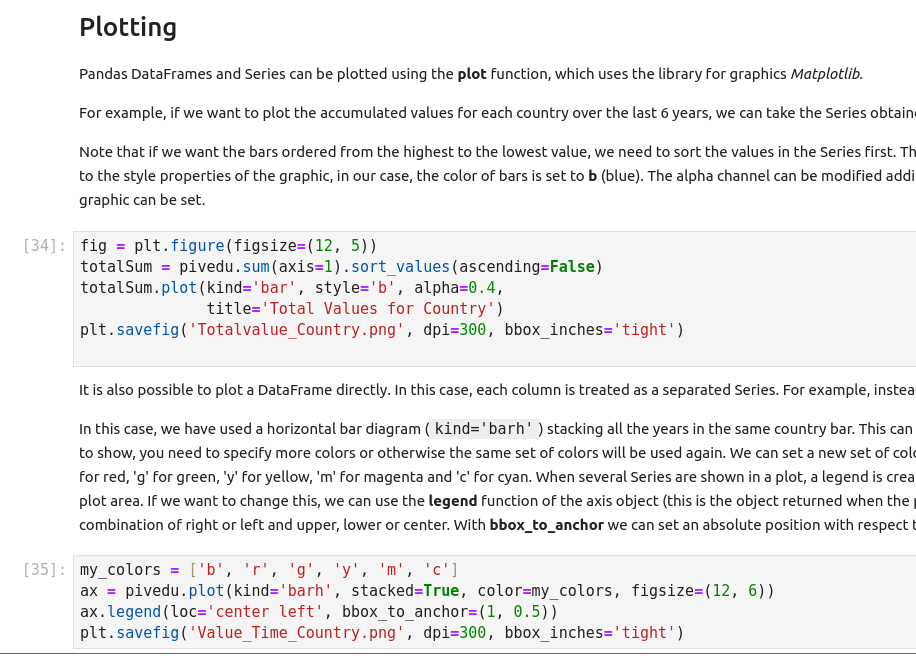The image size is (916, 659).
Task: Click the paragraph starting 'For example, if we want'
Action: (490, 113)
